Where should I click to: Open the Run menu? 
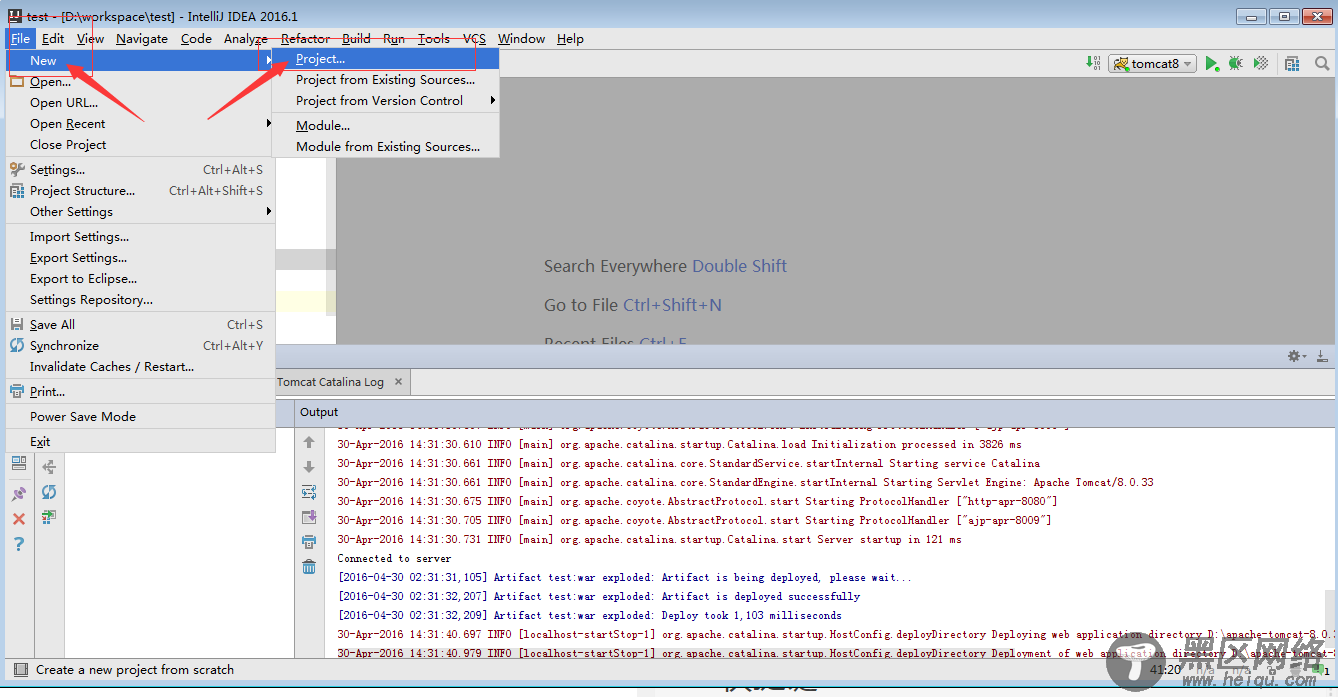point(394,39)
